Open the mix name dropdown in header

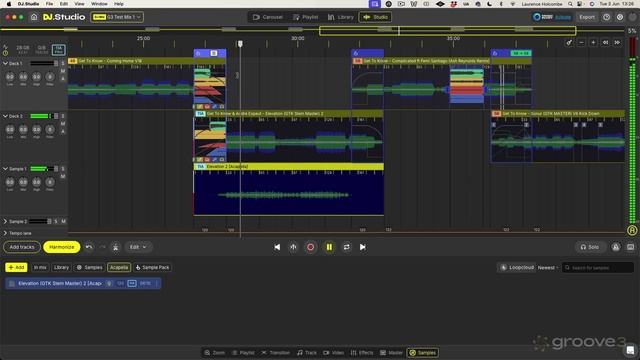117,17
